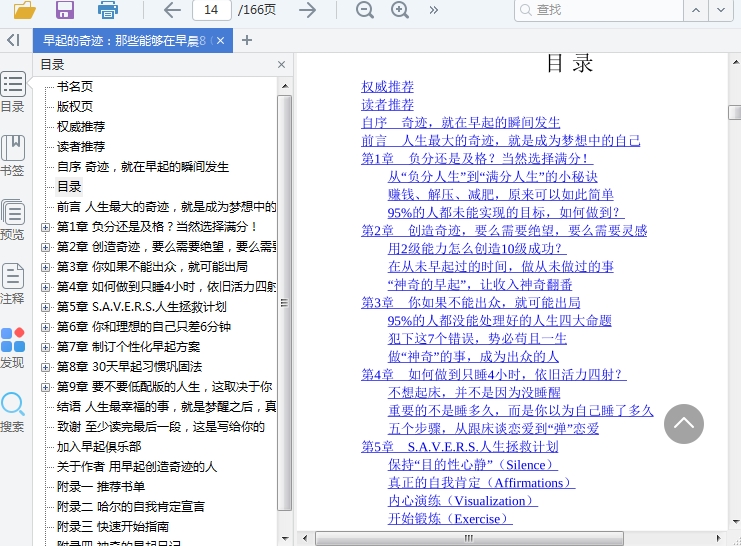Click the page number field showing 14
Screen dimensions: 741x546
point(212,9)
